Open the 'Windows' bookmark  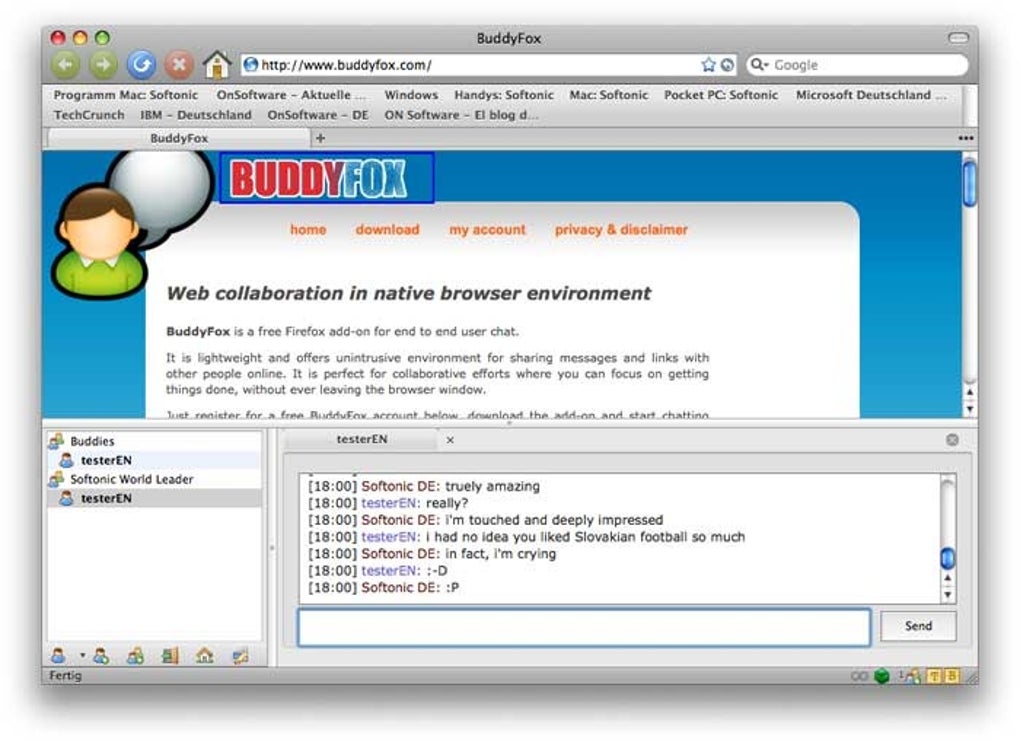[411, 95]
